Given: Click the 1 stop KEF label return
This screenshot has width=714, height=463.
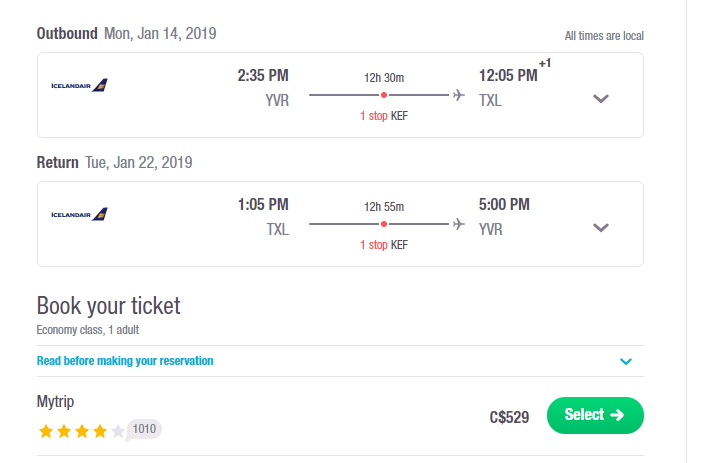Looking at the screenshot, I should coord(384,244).
